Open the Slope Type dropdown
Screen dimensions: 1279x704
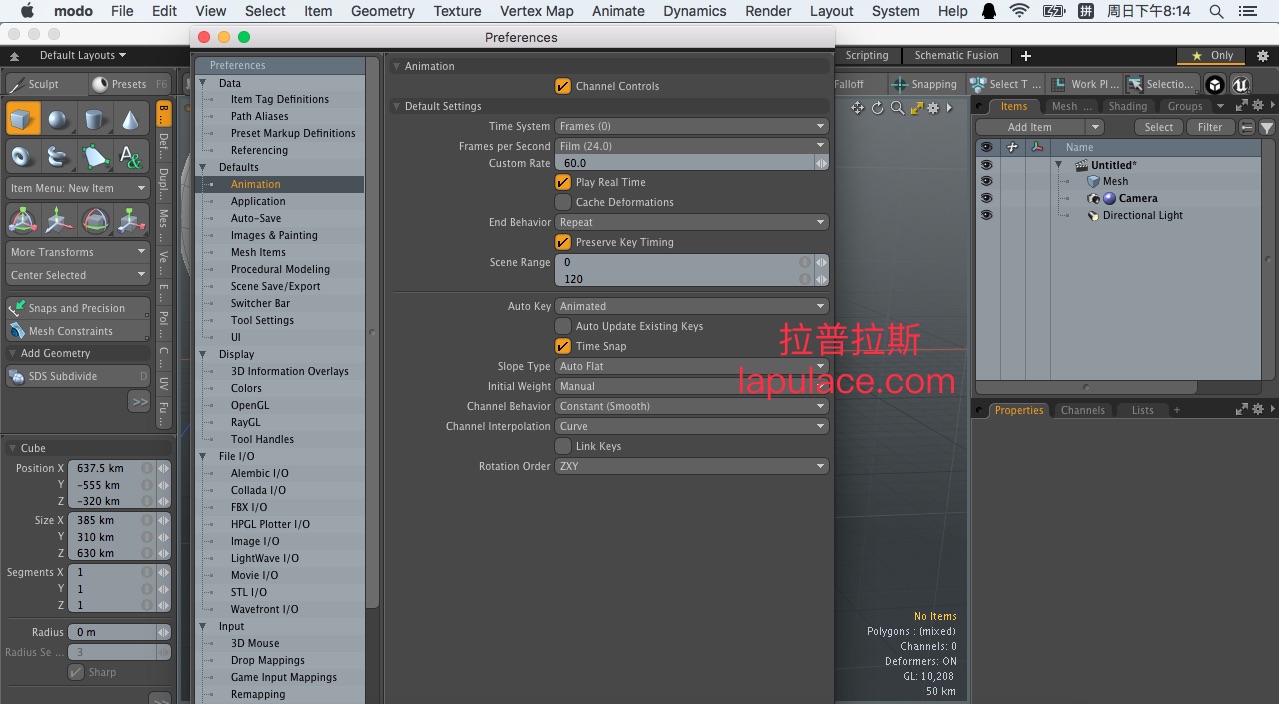point(692,366)
